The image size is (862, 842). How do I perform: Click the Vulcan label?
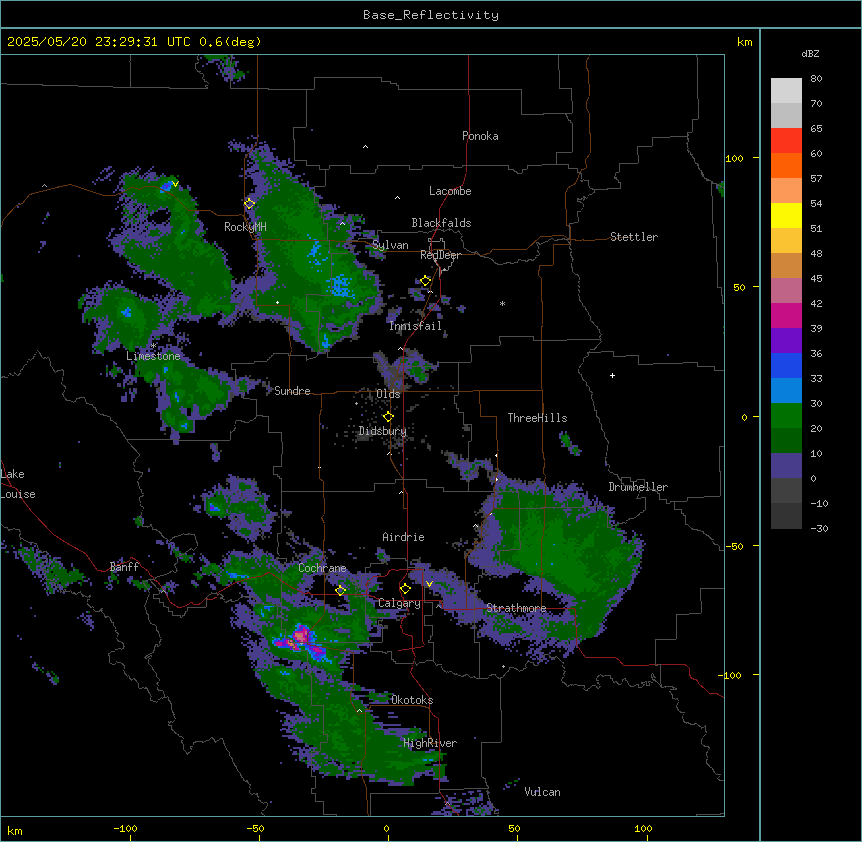coord(542,792)
